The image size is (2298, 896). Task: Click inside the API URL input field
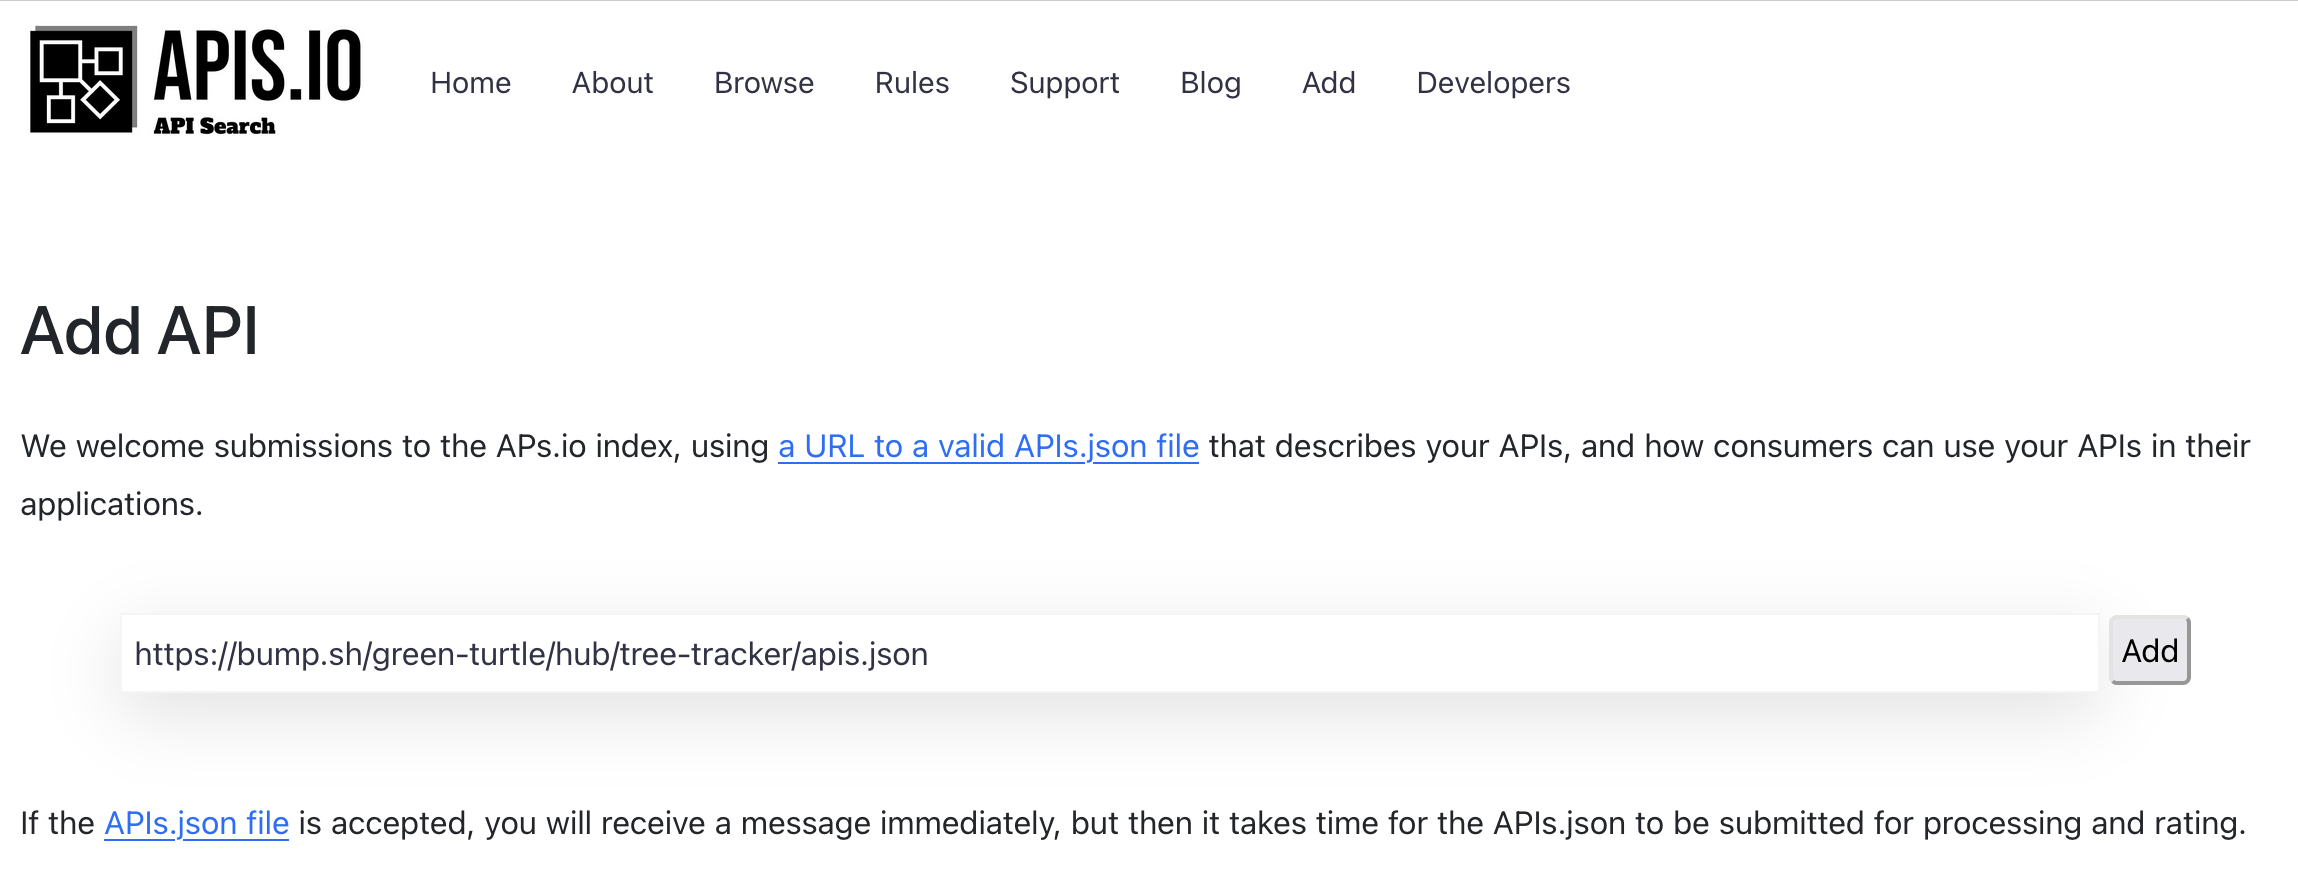[1100, 653]
